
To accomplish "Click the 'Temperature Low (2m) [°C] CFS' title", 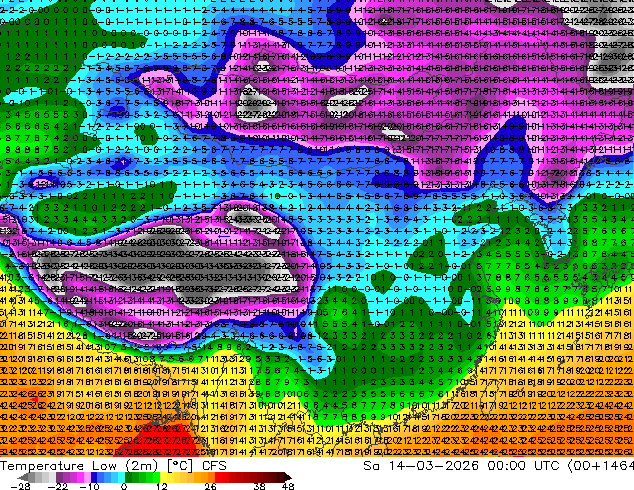I will (113, 466).
